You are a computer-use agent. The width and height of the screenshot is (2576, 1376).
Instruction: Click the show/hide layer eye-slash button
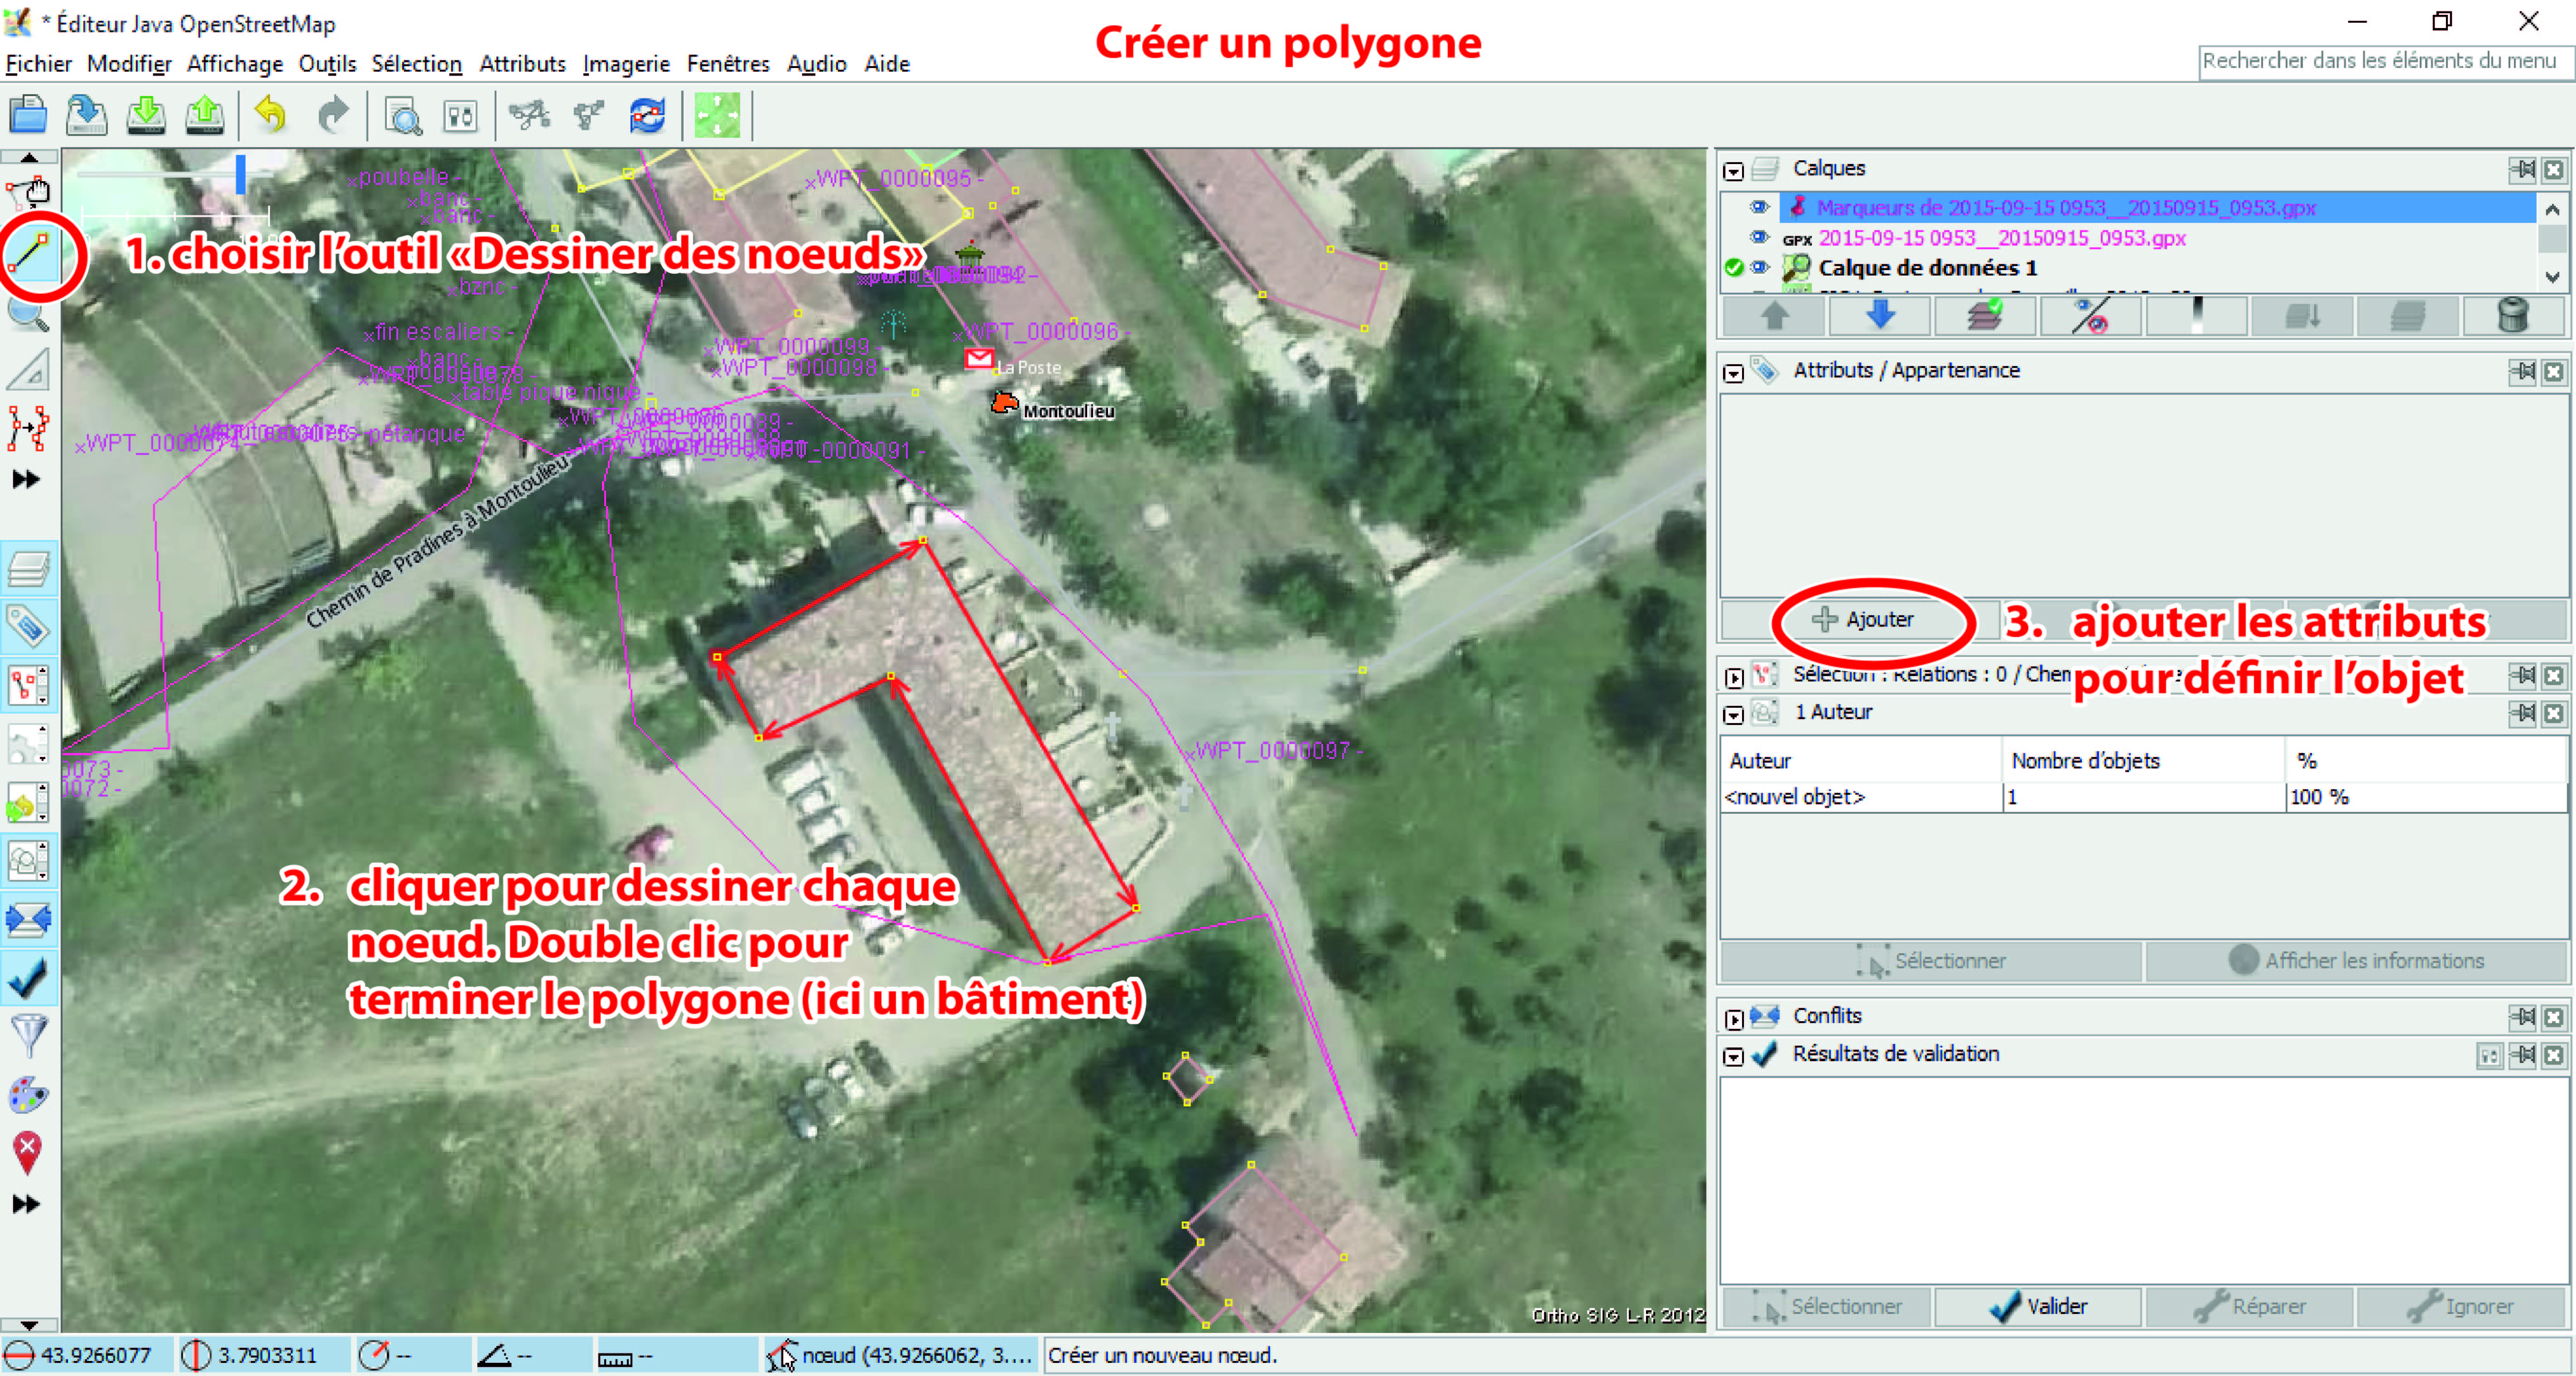pyautogui.click(x=2090, y=315)
